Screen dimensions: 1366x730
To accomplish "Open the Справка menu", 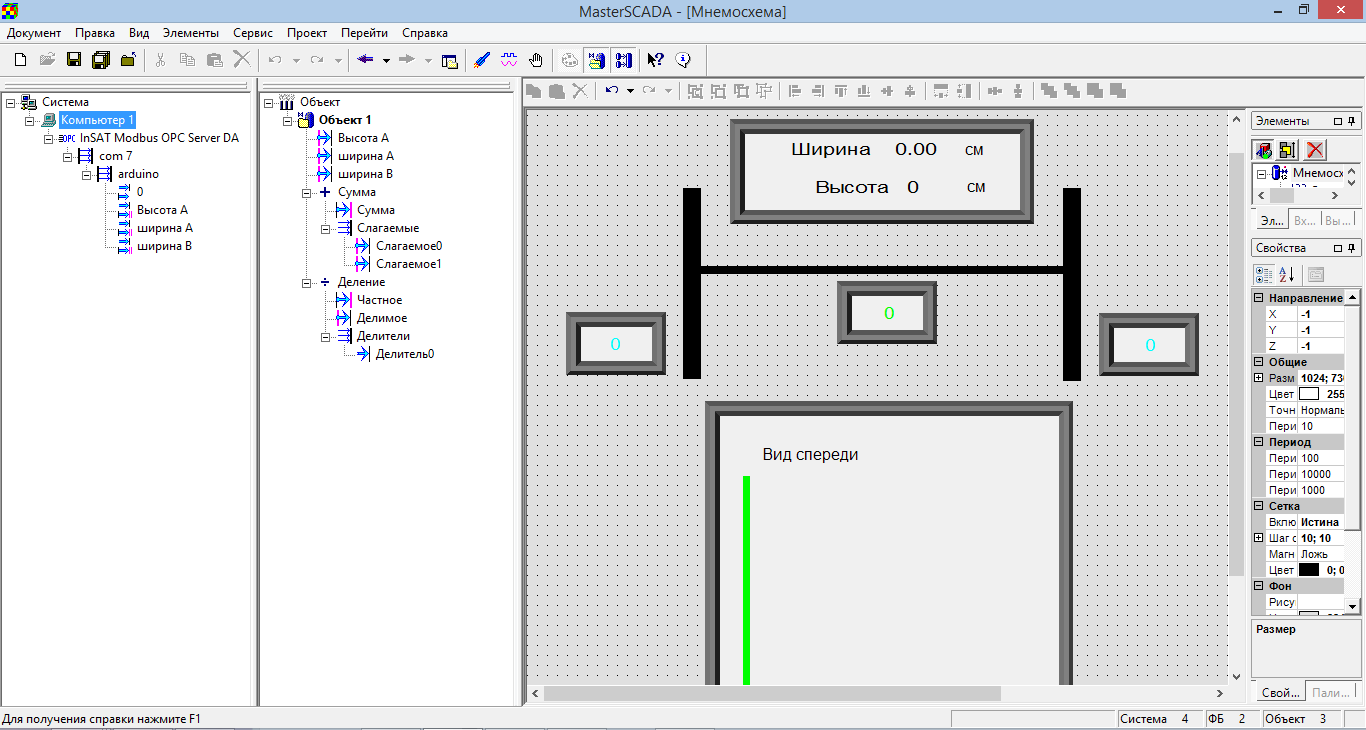I will (x=424, y=33).
